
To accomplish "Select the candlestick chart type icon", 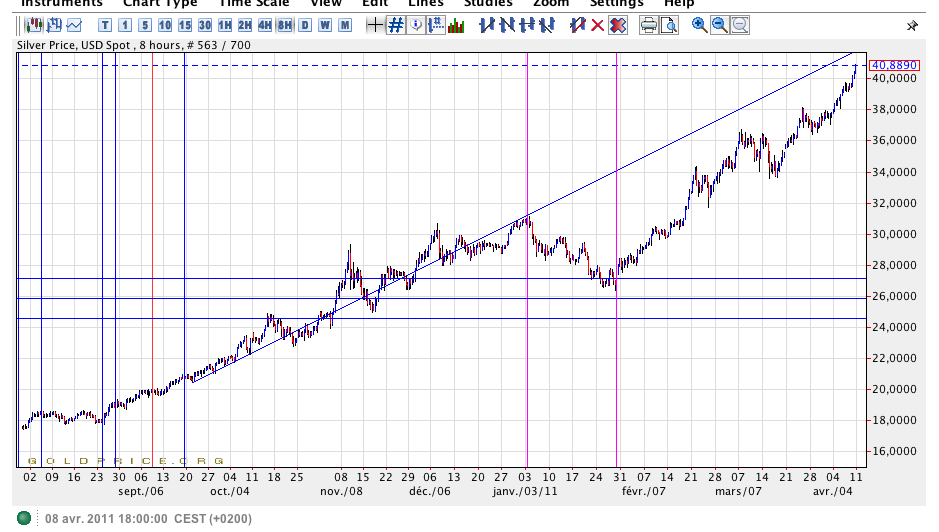I will click(x=34, y=25).
